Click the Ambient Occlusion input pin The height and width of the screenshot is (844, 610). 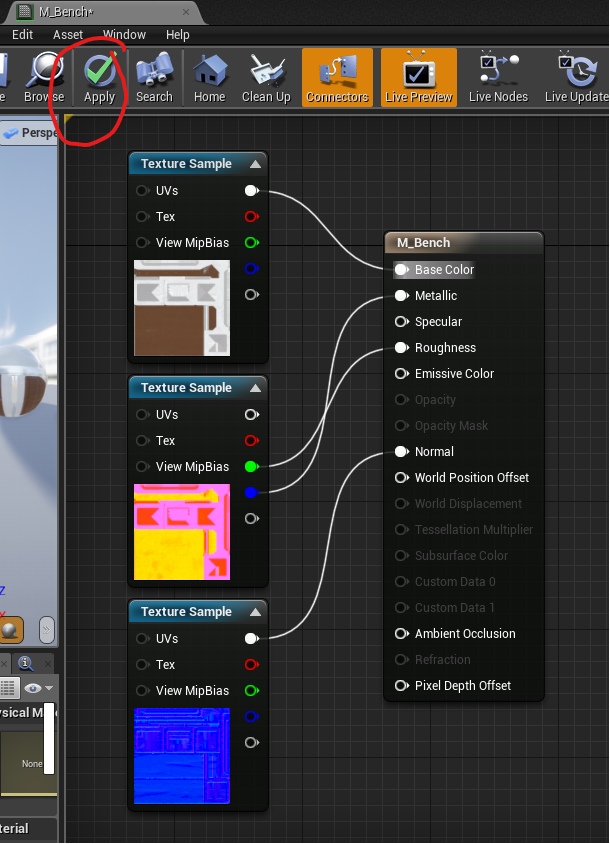(401, 634)
